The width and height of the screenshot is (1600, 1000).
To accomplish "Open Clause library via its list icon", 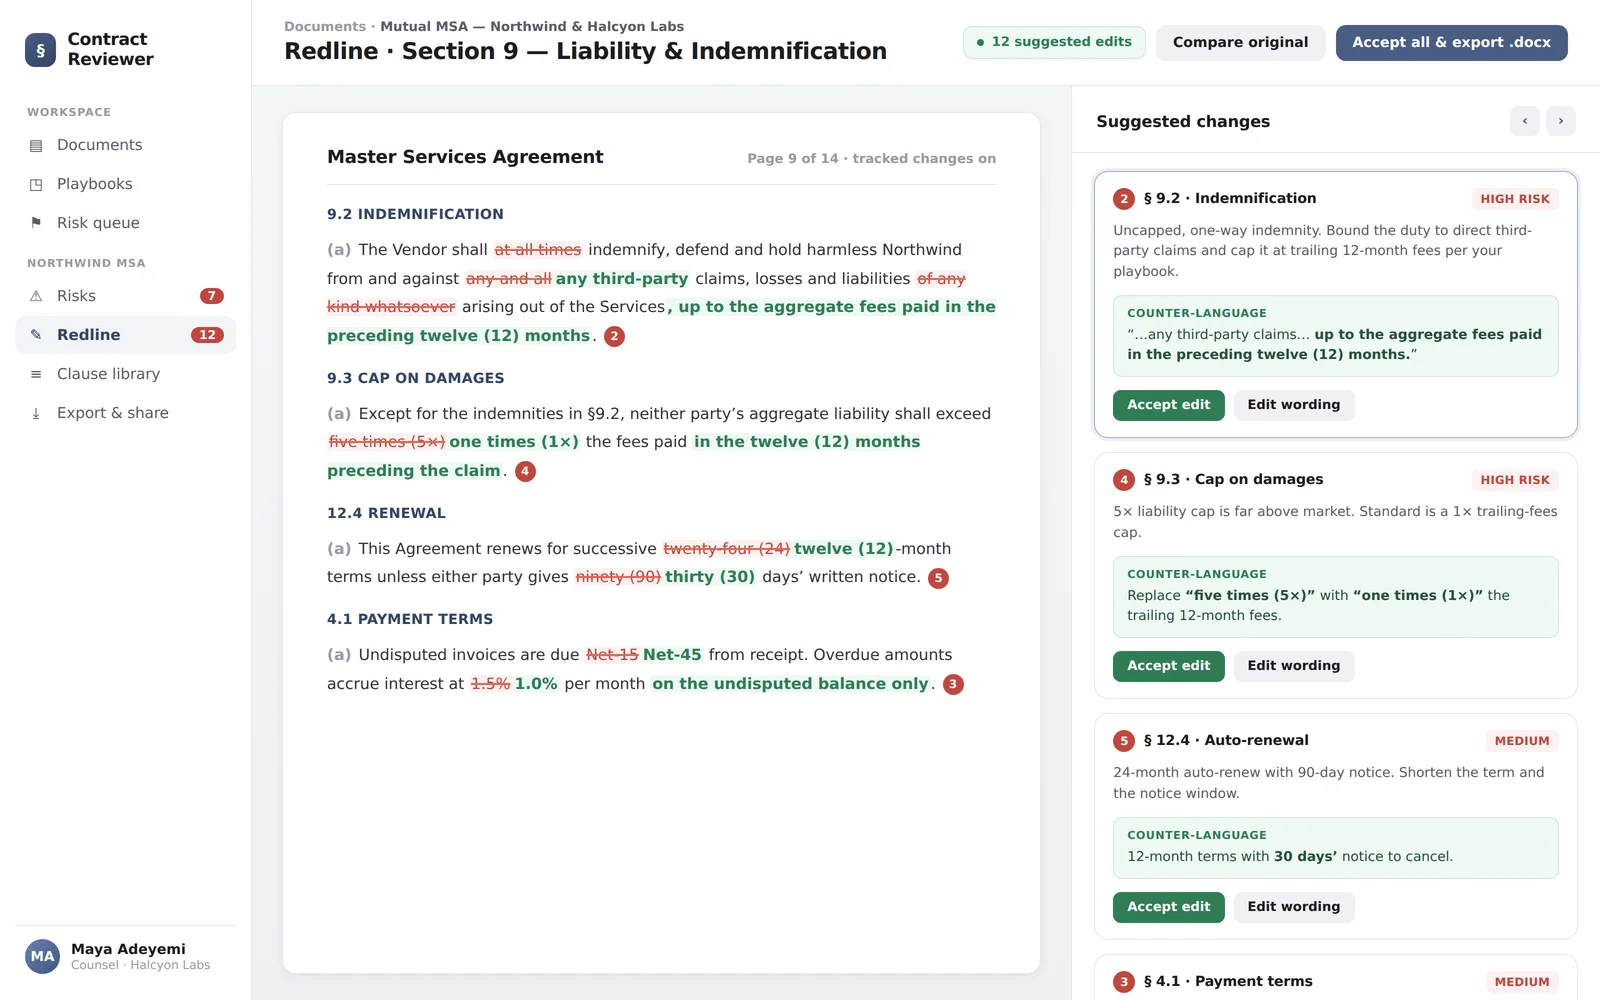I will point(36,374).
